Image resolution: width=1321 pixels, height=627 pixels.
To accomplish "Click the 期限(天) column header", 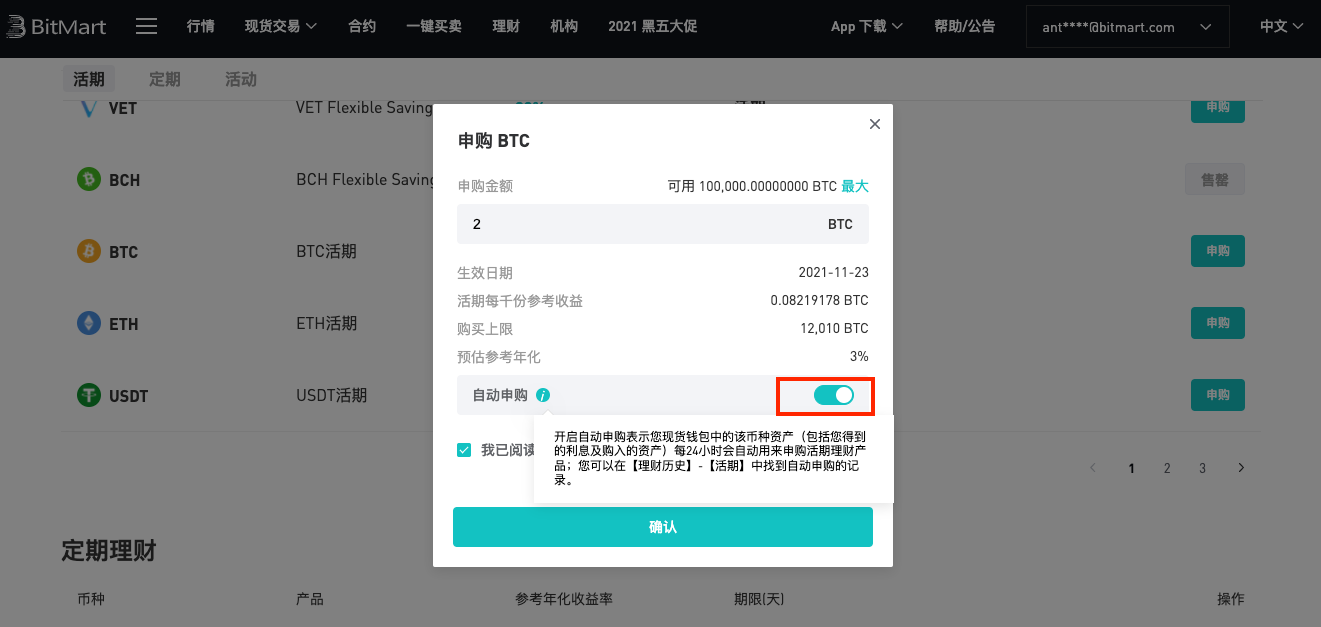I will (x=759, y=599).
